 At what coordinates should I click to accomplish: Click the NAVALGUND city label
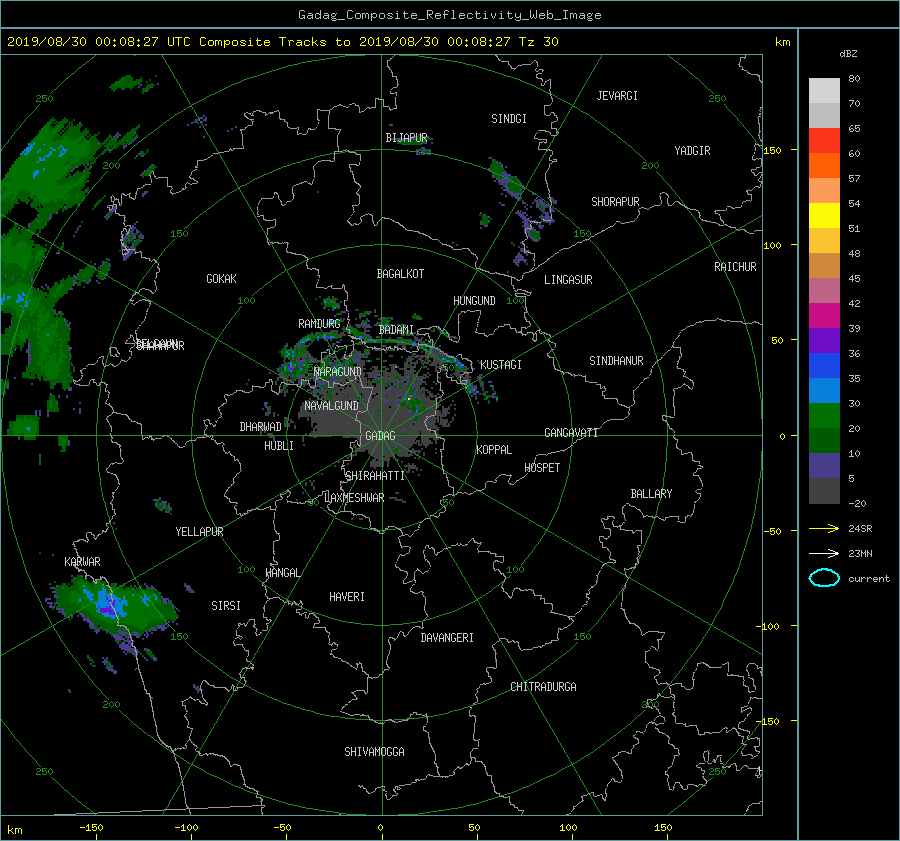click(x=331, y=406)
